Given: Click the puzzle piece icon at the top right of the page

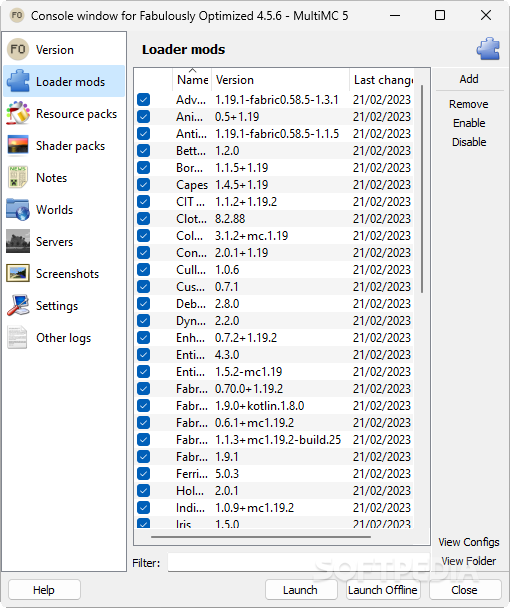Looking at the screenshot, I should click(488, 49).
